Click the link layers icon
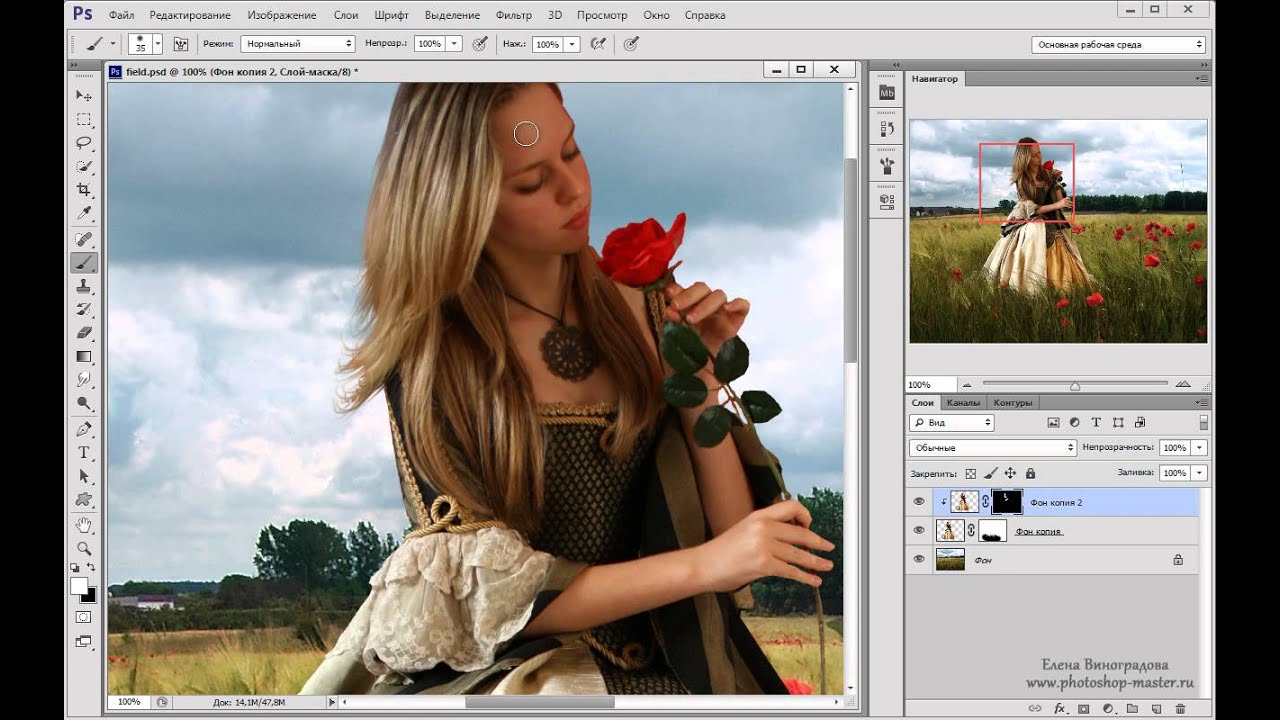This screenshot has width=1280, height=720. [x=1036, y=709]
